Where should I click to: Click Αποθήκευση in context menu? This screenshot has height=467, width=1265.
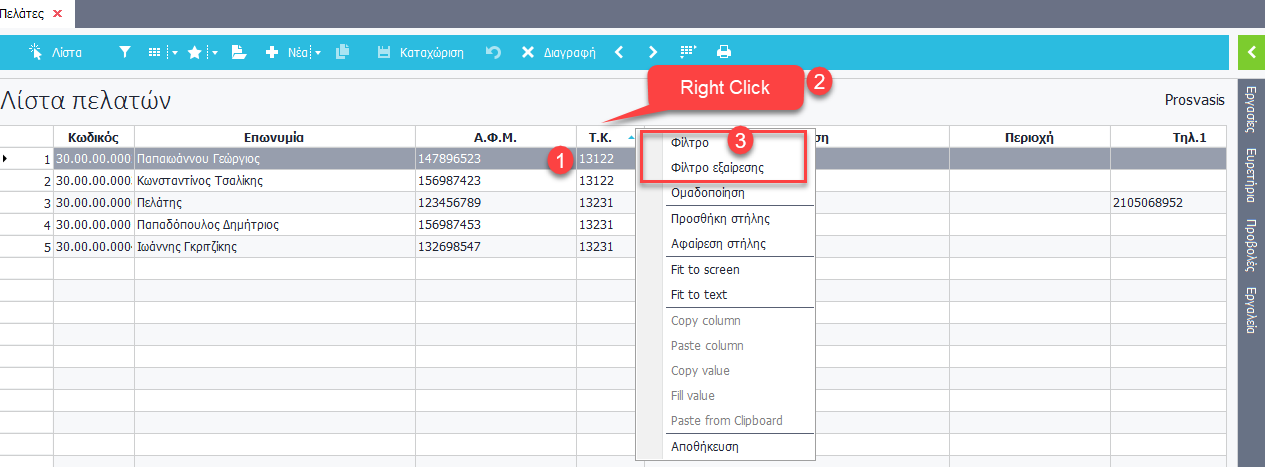(x=705, y=447)
